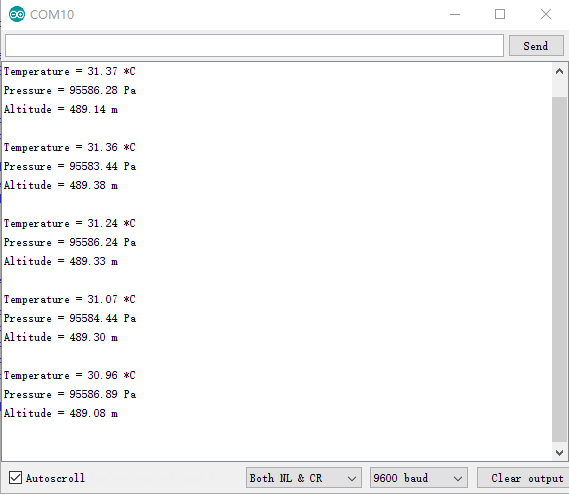
Task: Close the COM10 serial monitor window
Action: click(546, 15)
